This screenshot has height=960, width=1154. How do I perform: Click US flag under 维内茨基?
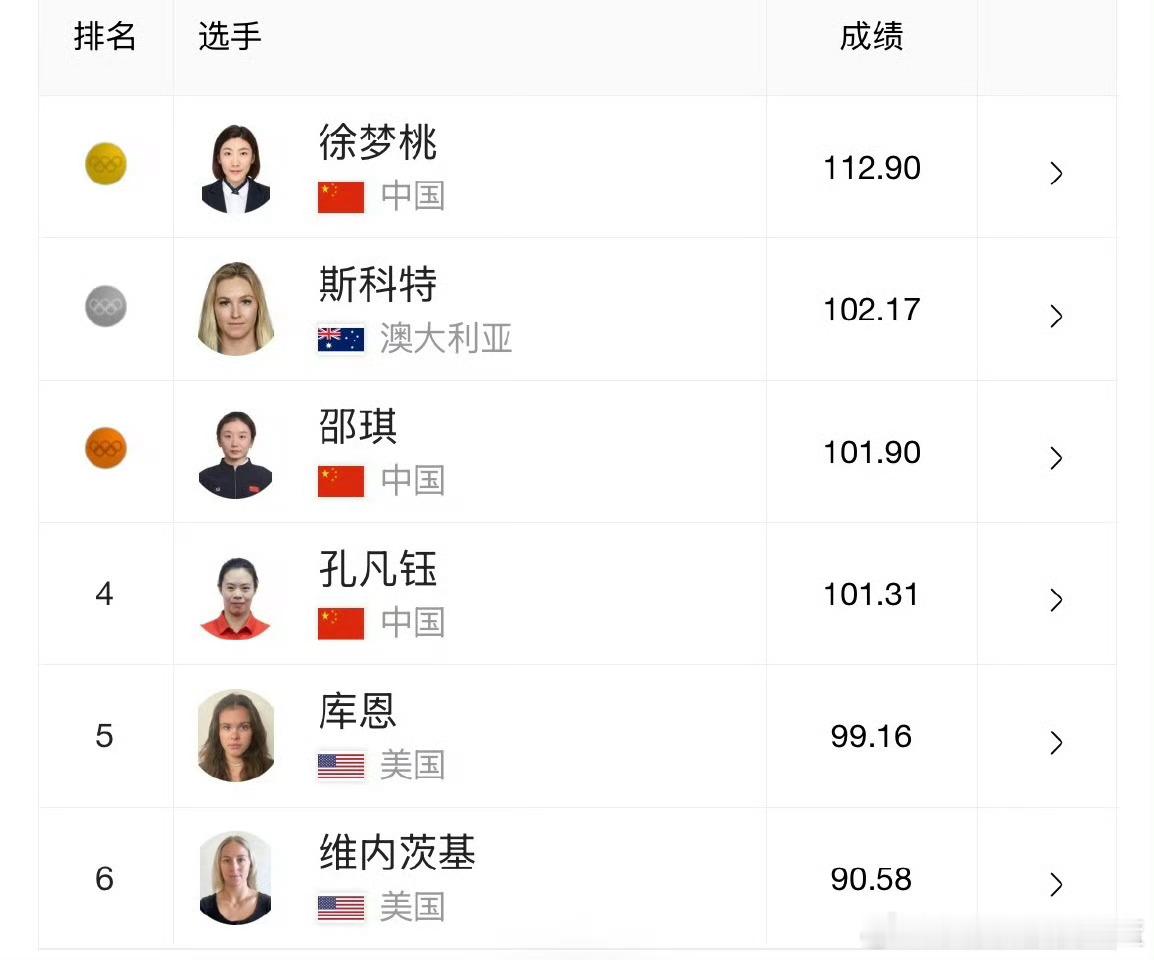(341, 908)
